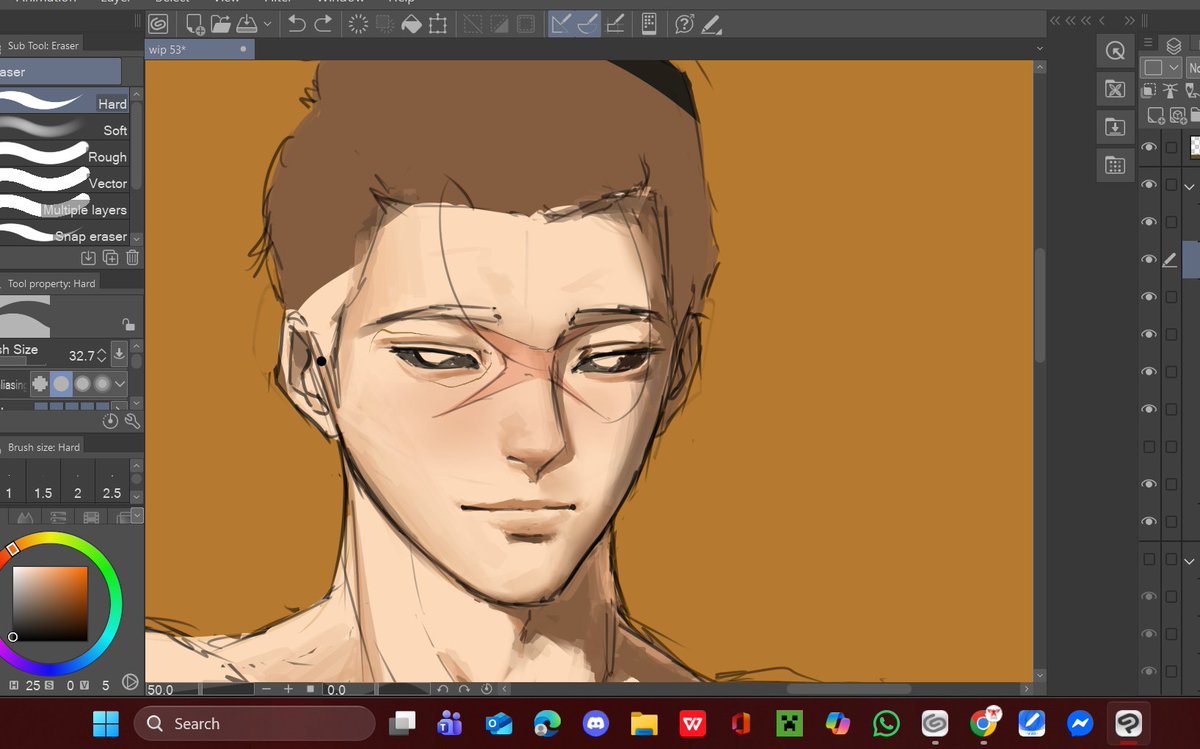1200x749 pixels.
Task: Open WhatsApp from the taskbar
Action: point(886,723)
